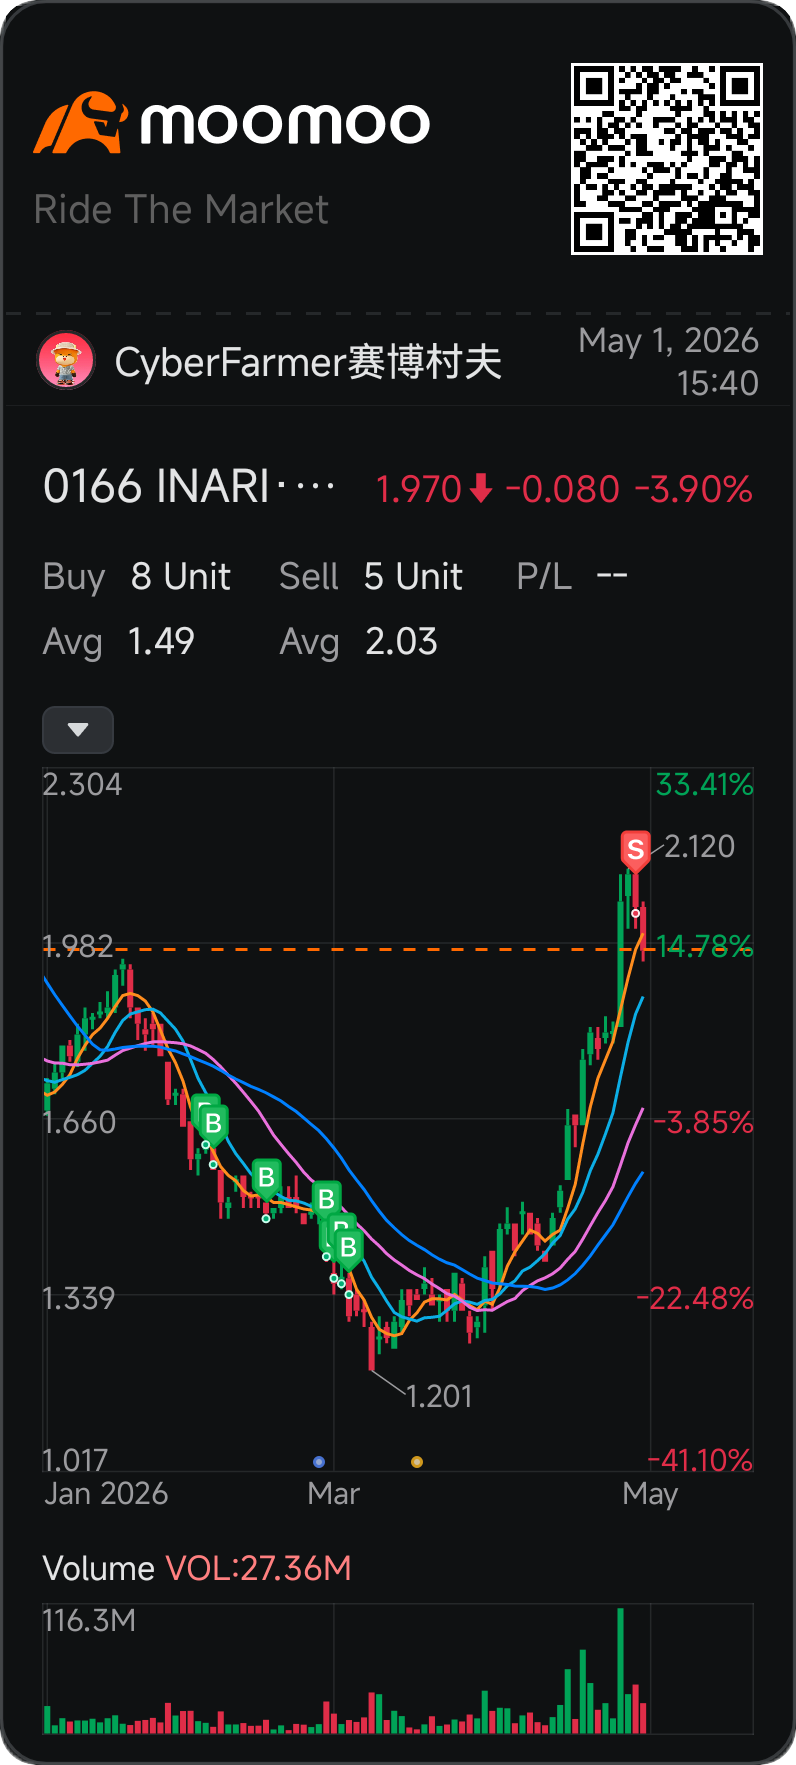The image size is (796, 1765).
Task: Click the 2.120 high price label
Action: 699,847
